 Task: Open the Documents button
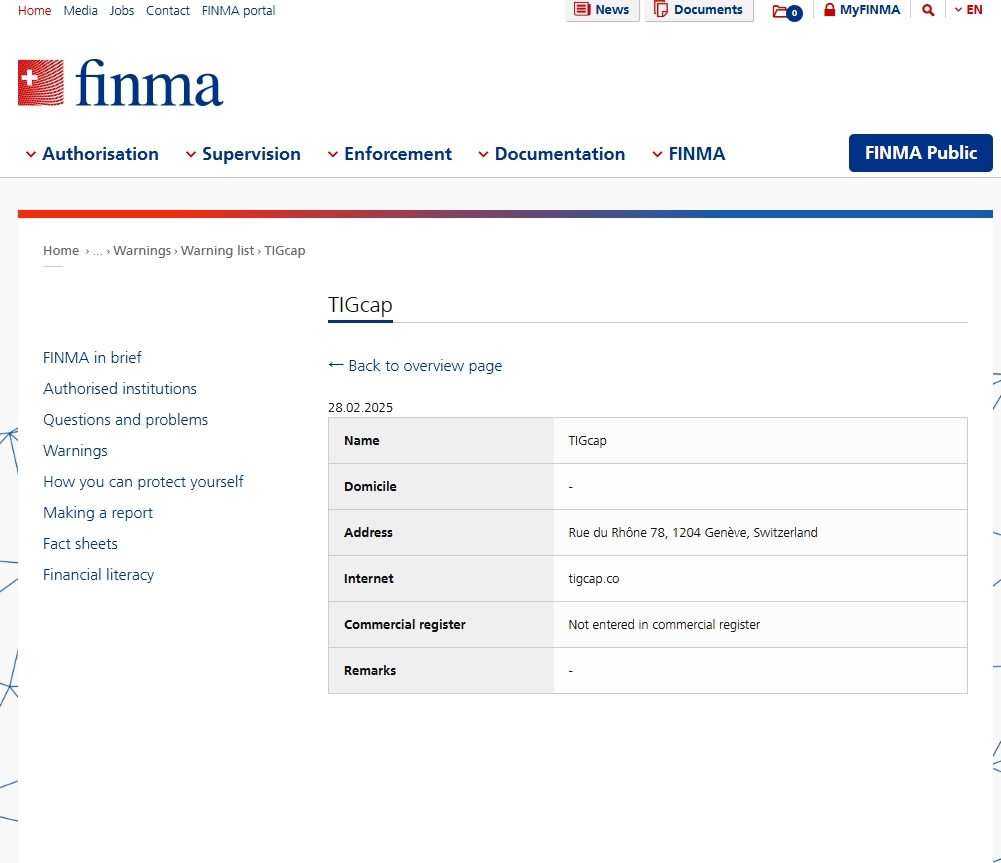pyautogui.click(x=699, y=10)
